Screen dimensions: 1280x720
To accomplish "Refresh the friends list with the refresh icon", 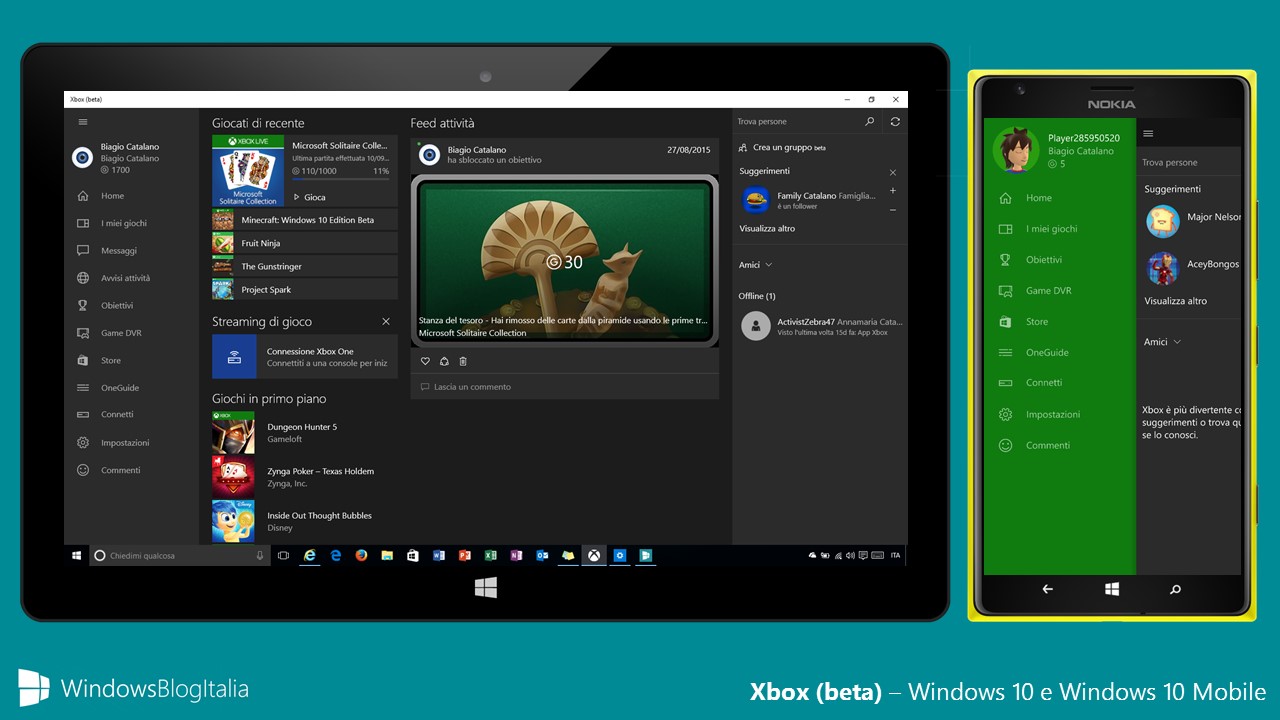I will click(x=895, y=121).
